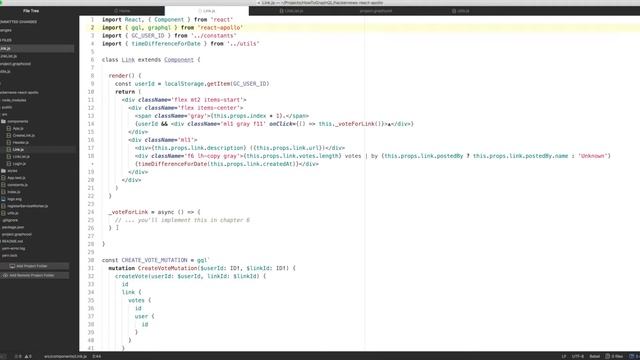Switch to the utils.js editor tab
This screenshot has height=360, width=640.
tap(460, 11)
